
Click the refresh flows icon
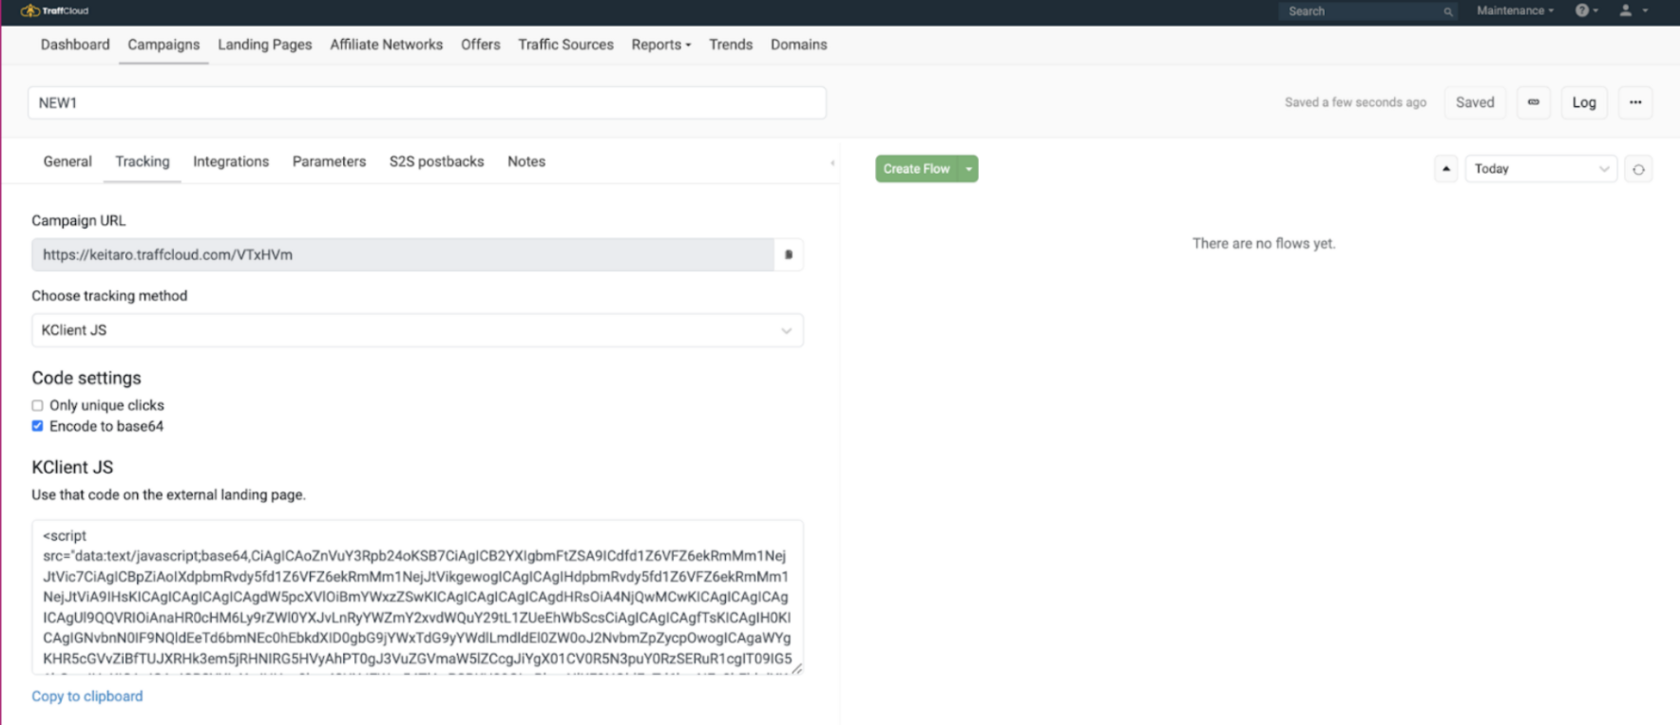tap(1638, 169)
